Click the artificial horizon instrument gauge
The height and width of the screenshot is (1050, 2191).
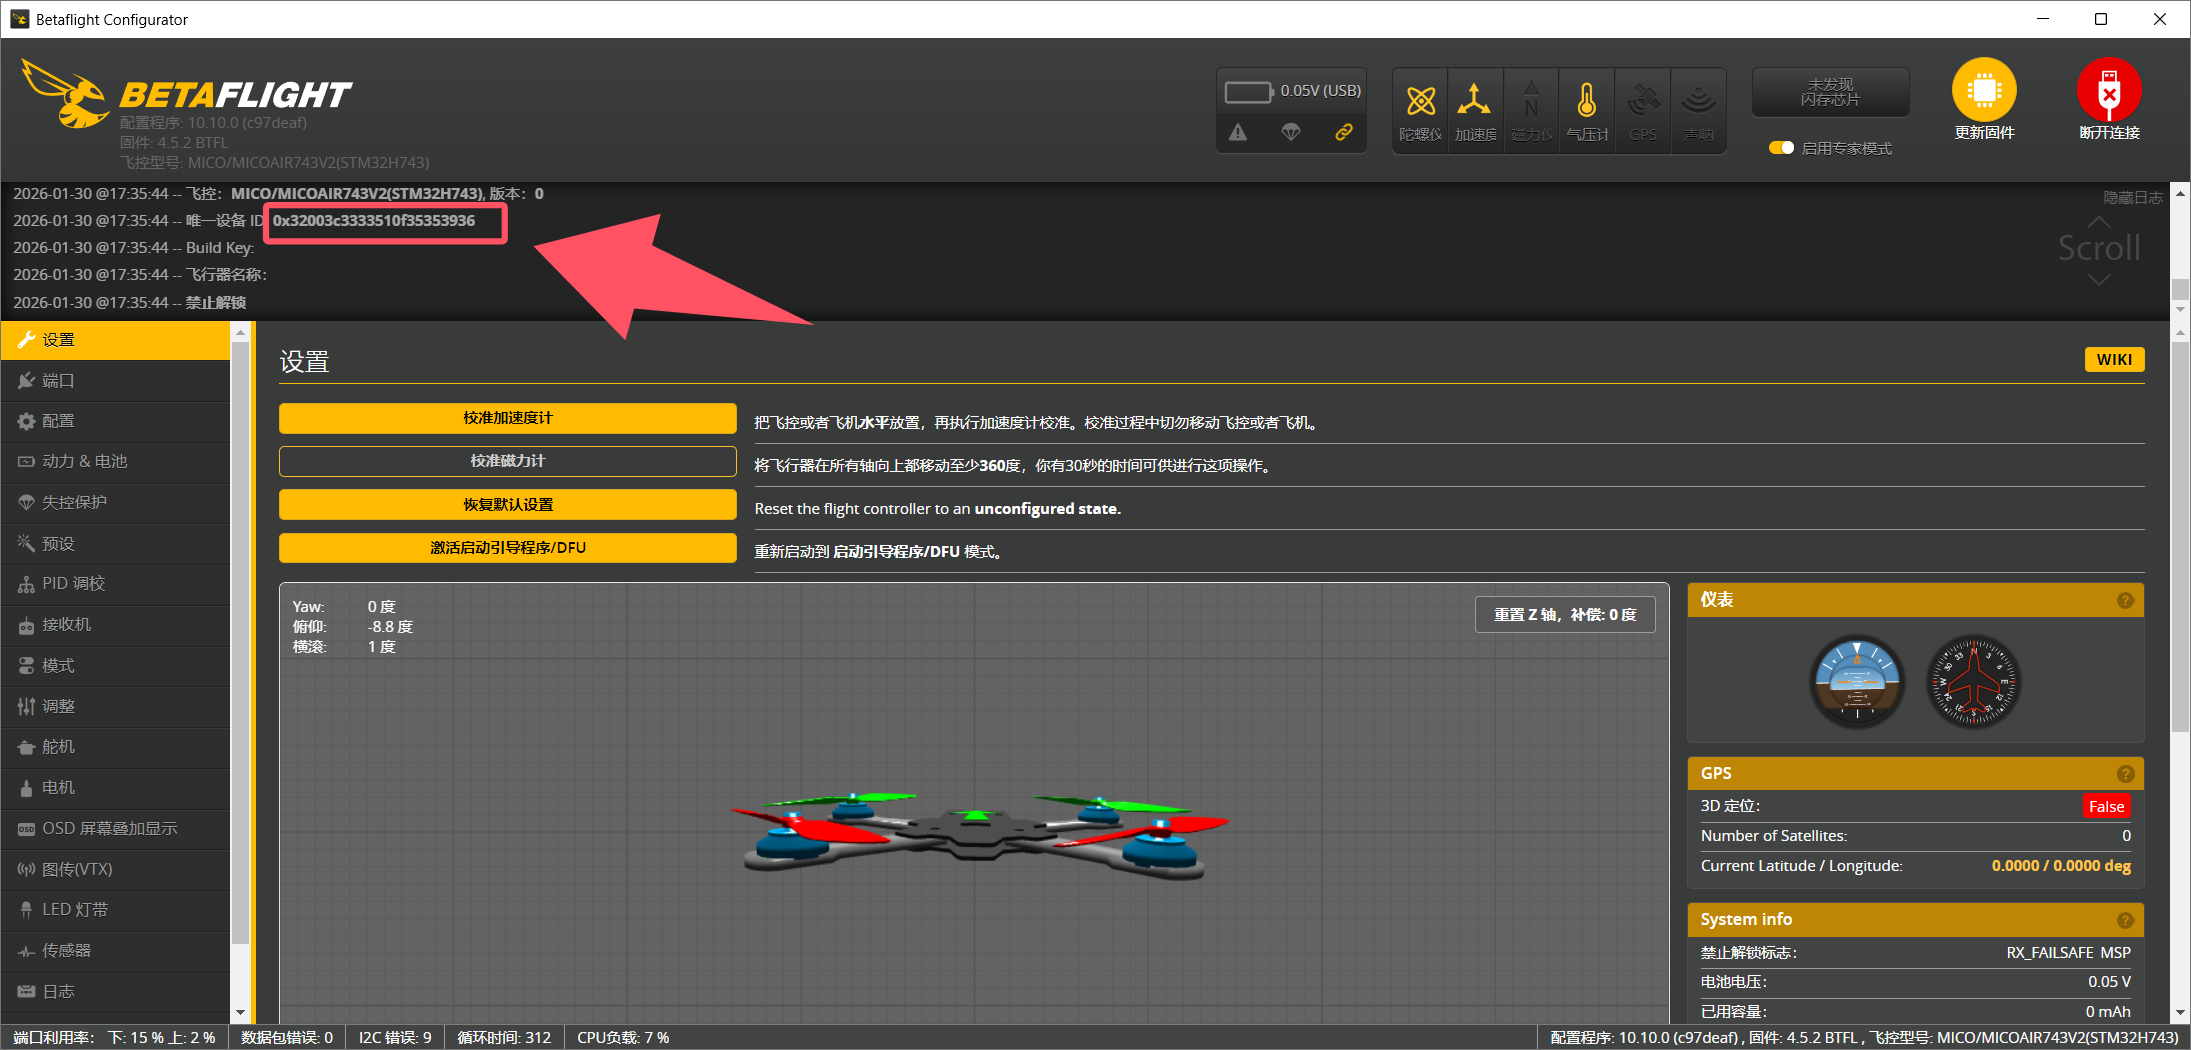tap(1857, 682)
